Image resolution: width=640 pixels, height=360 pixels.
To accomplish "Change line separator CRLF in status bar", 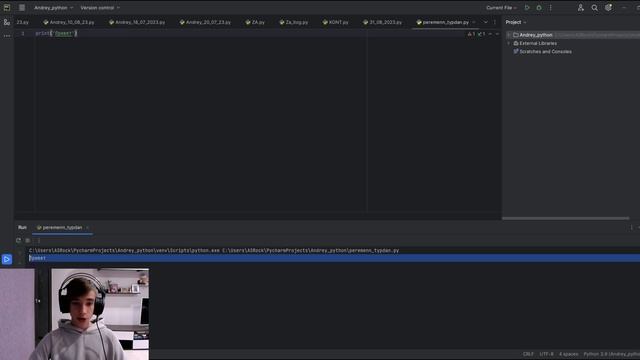I will (x=528, y=354).
